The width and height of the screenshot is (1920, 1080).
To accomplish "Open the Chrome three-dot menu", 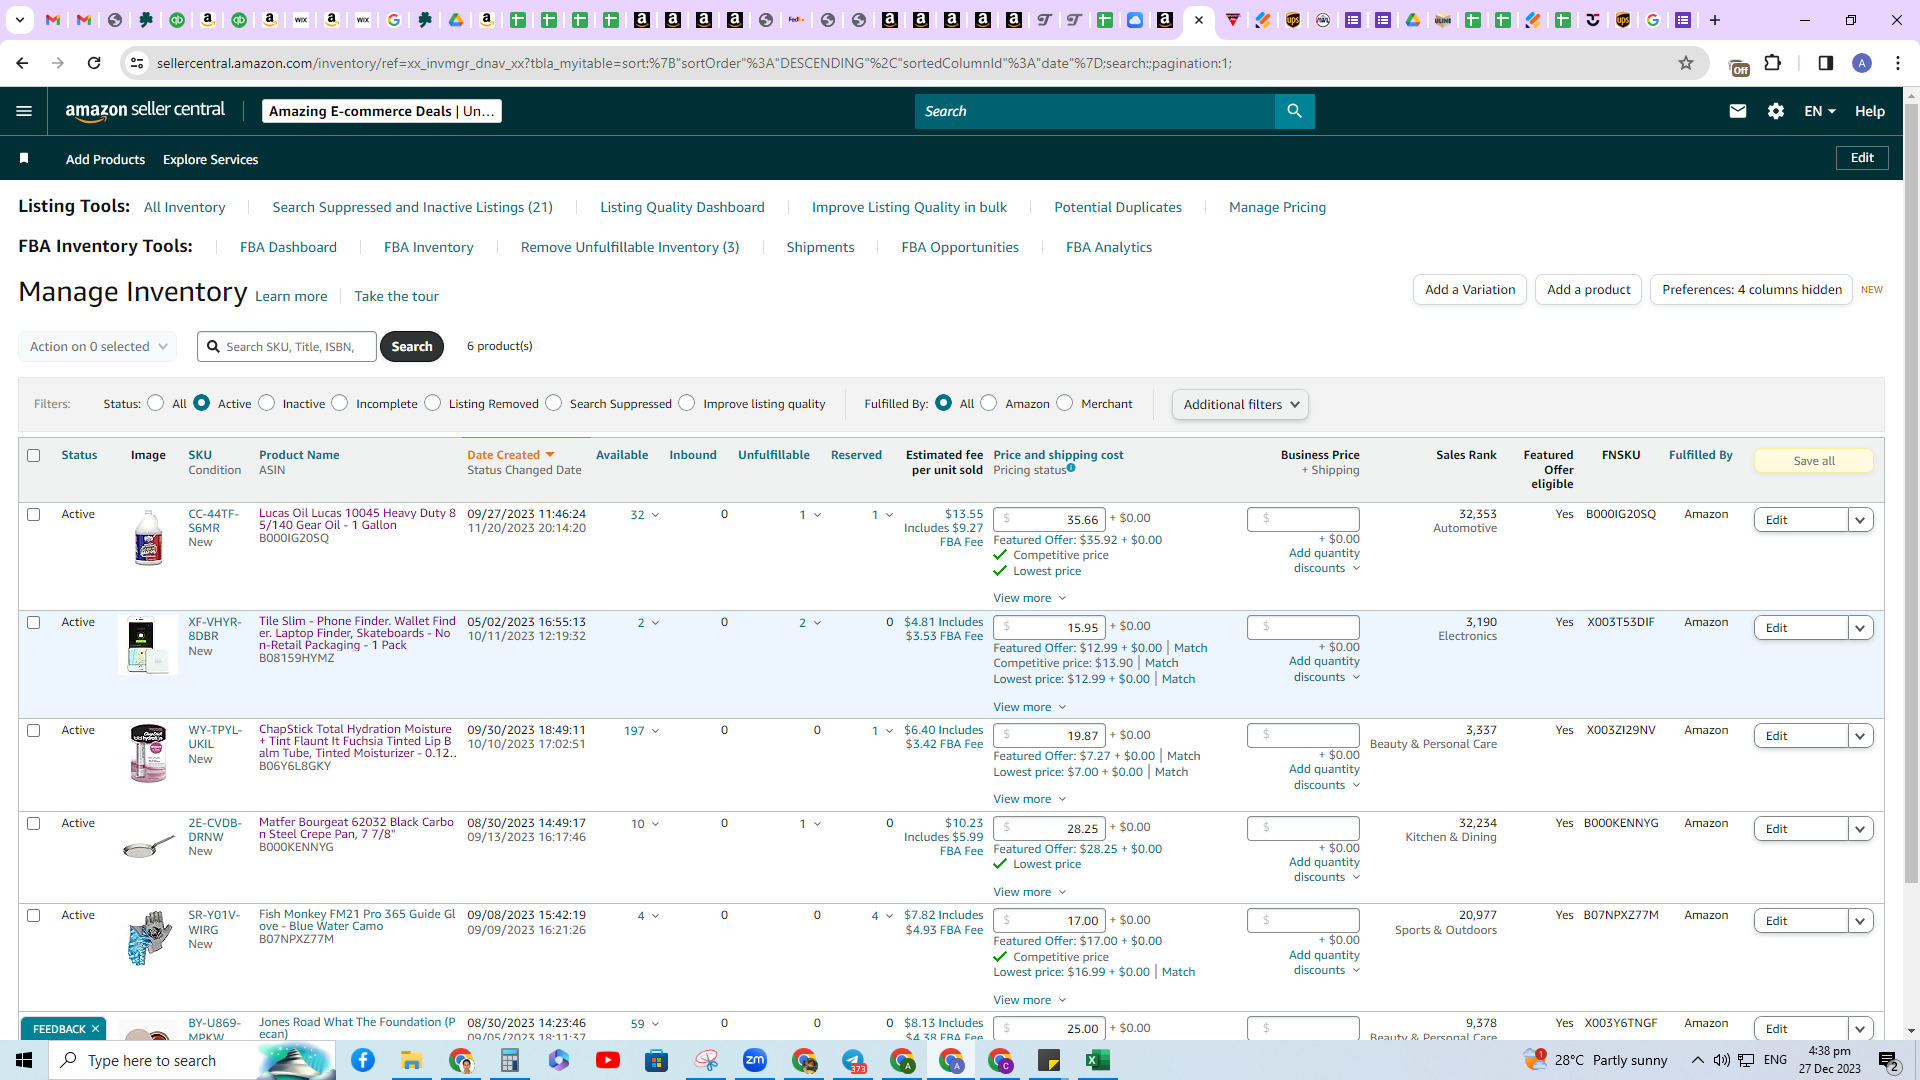I will click(x=1898, y=63).
